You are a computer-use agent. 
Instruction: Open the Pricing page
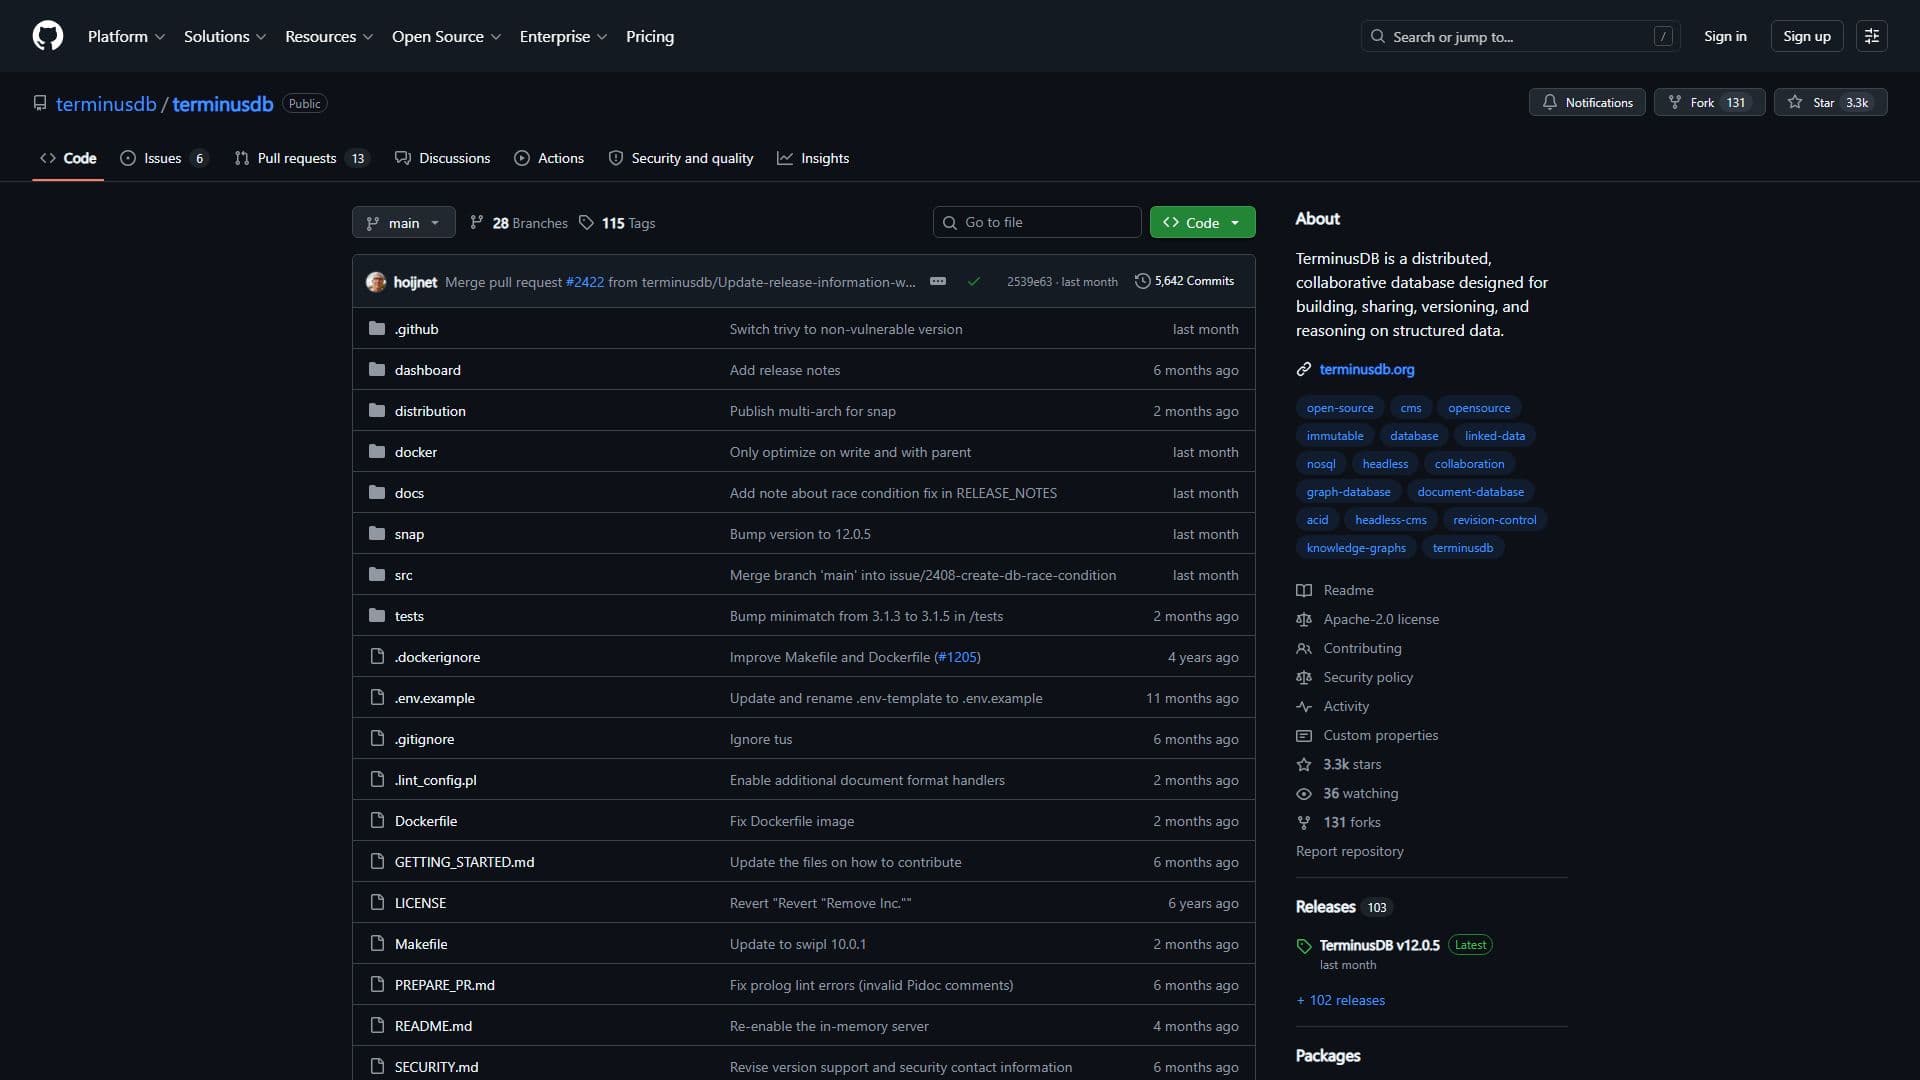click(650, 36)
